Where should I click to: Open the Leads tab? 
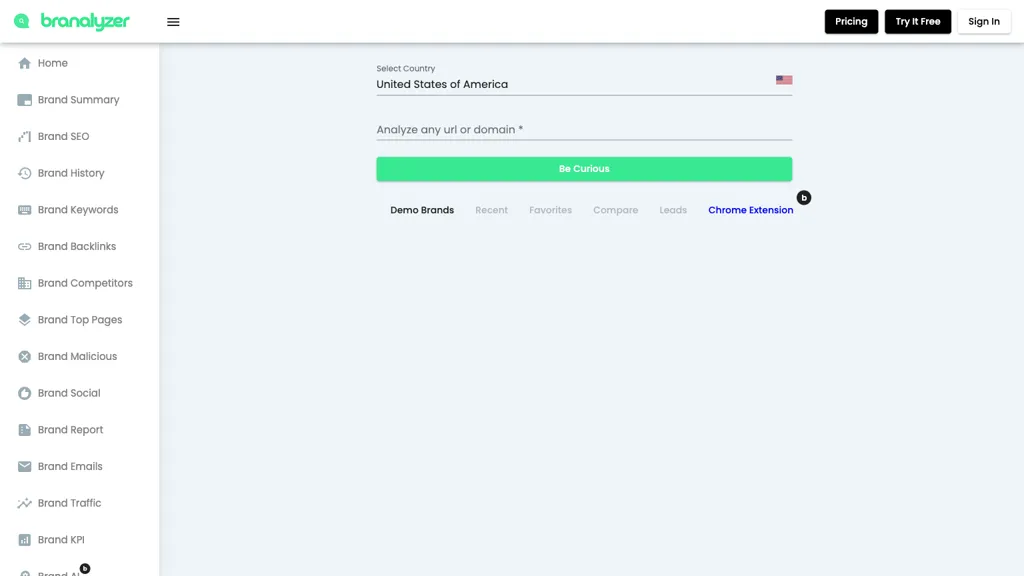(673, 210)
